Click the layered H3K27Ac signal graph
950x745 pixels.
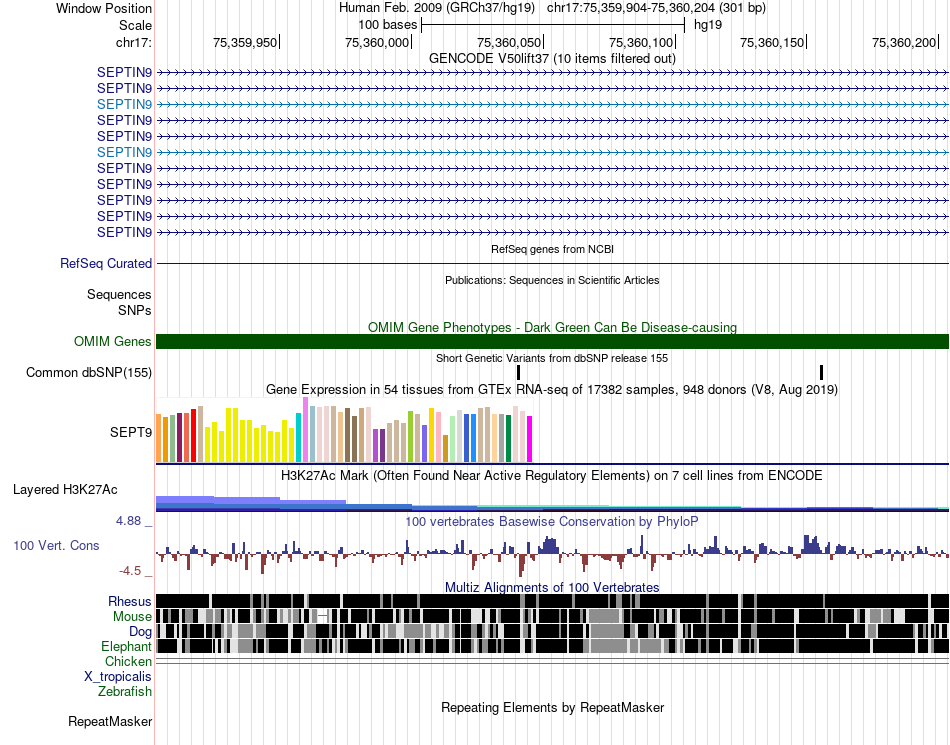pyautogui.click(x=553, y=504)
